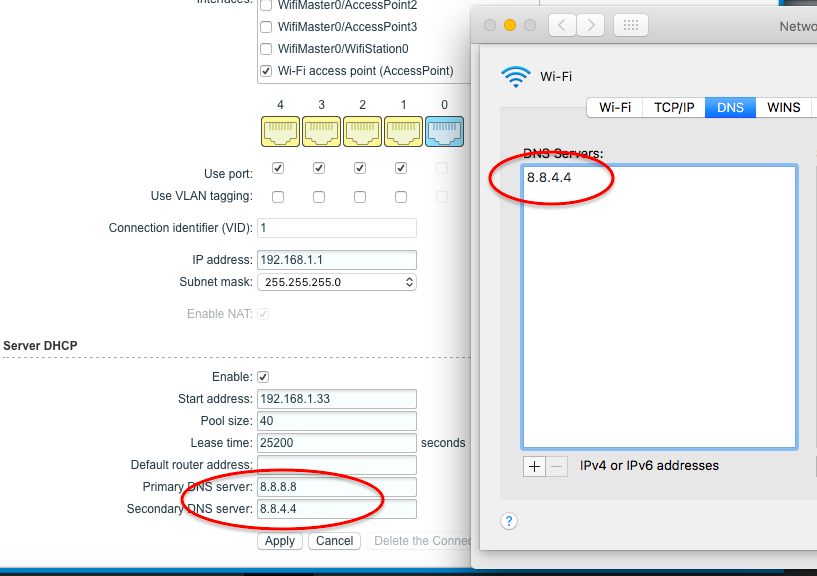This screenshot has width=817, height=576.
Task: Uncheck Use port for port 1
Action: [401, 168]
